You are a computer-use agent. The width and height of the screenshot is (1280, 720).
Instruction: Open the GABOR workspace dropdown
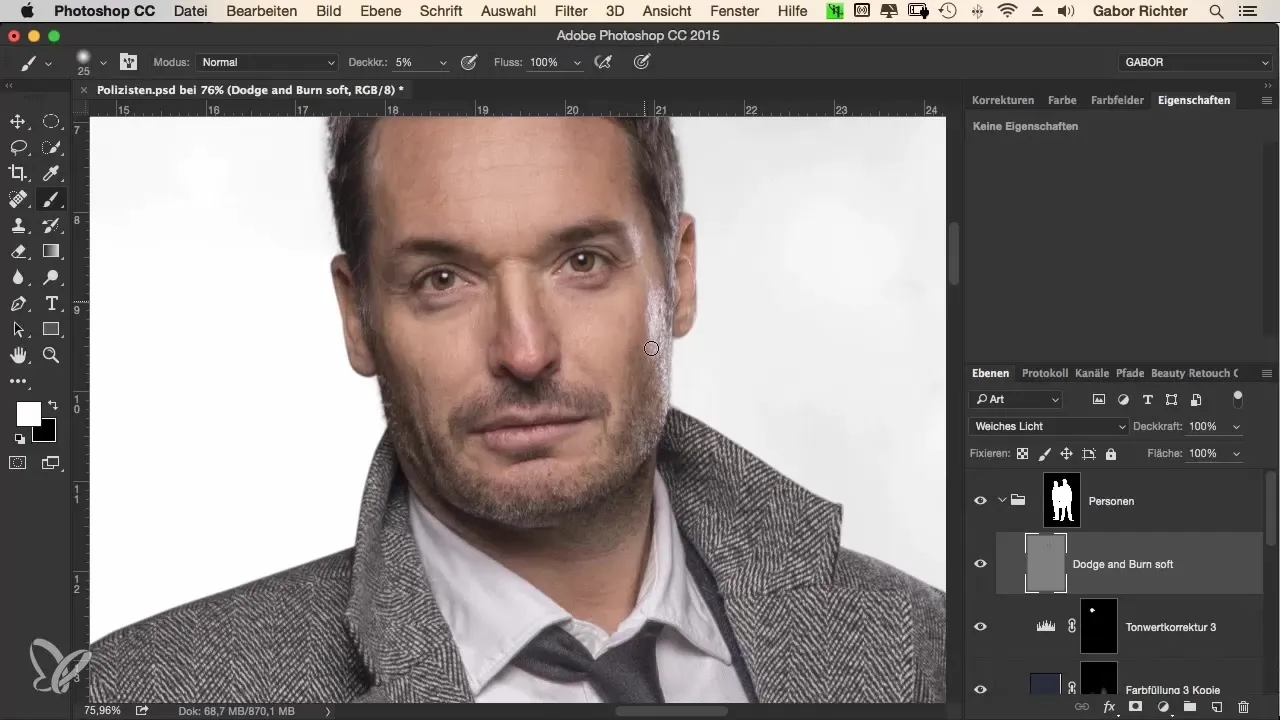click(x=1195, y=62)
